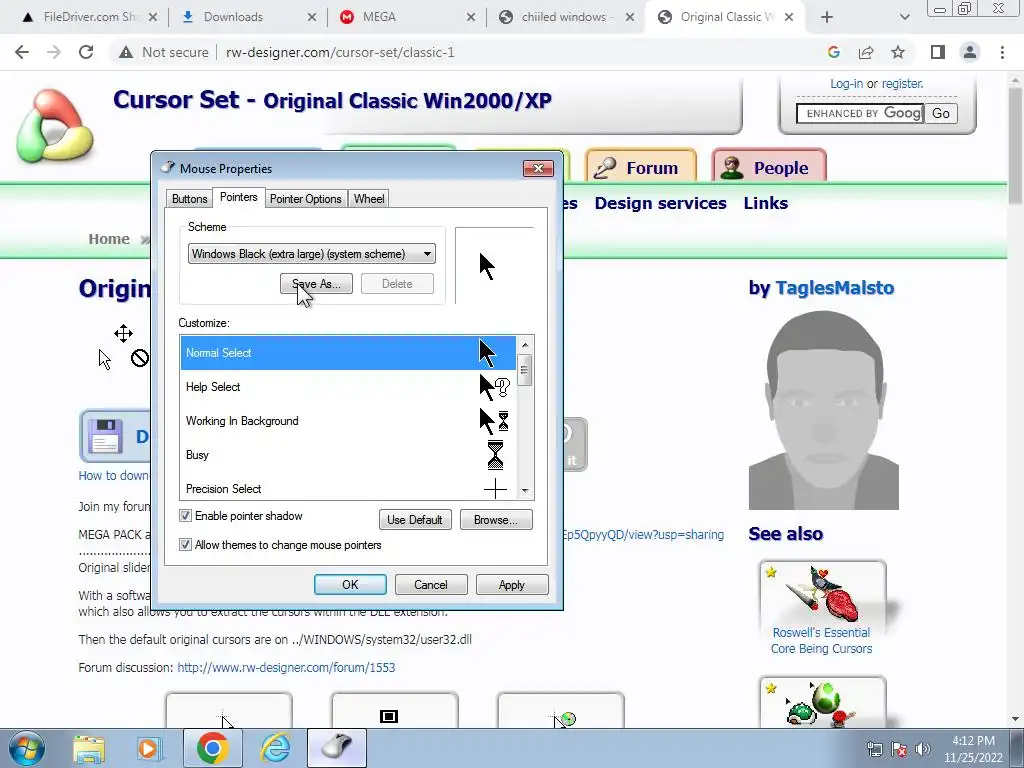Click the Use Default button

(x=415, y=520)
